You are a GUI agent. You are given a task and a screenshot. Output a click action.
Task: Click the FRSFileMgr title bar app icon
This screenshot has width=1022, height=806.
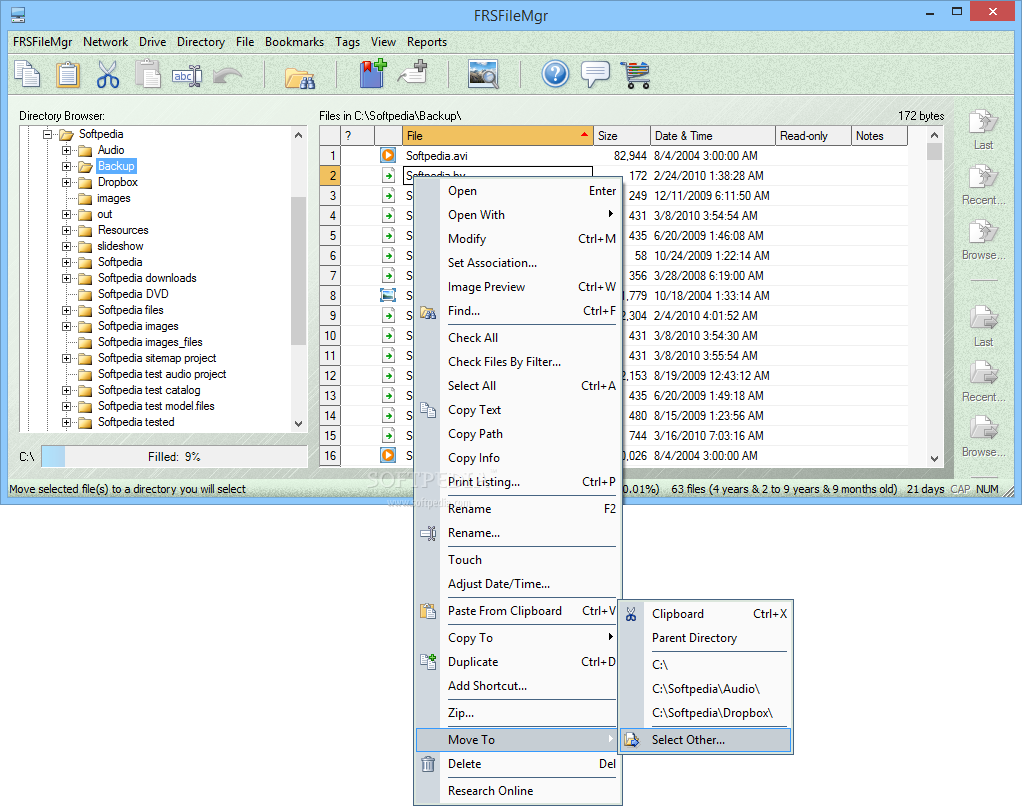click(x=18, y=14)
